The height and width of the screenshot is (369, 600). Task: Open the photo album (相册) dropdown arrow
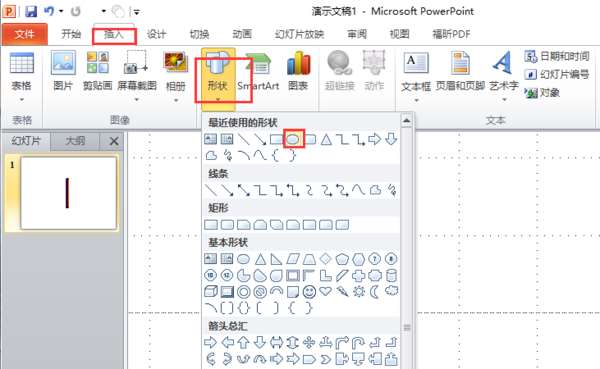176,100
